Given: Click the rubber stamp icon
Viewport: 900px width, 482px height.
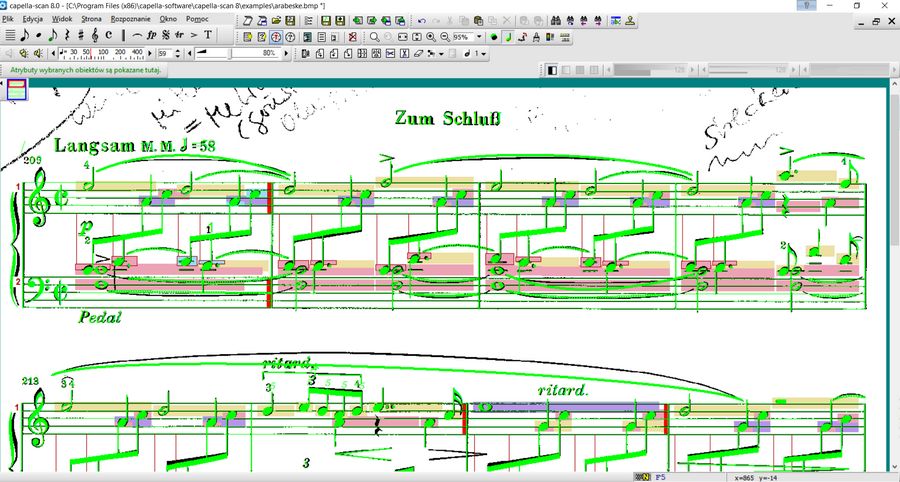Looking at the screenshot, I should point(630,21).
